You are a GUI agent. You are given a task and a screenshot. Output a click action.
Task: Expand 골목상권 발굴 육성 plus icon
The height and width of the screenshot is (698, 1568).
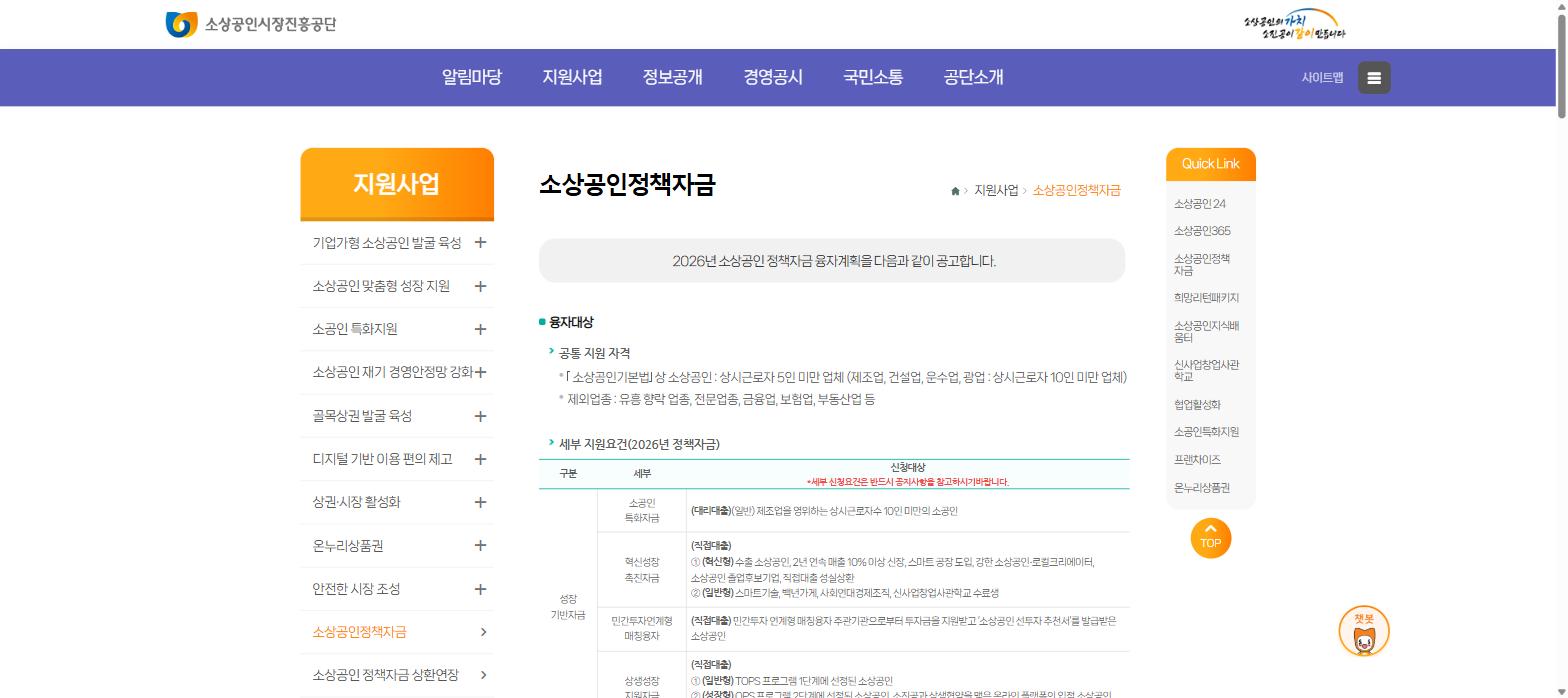coord(480,416)
